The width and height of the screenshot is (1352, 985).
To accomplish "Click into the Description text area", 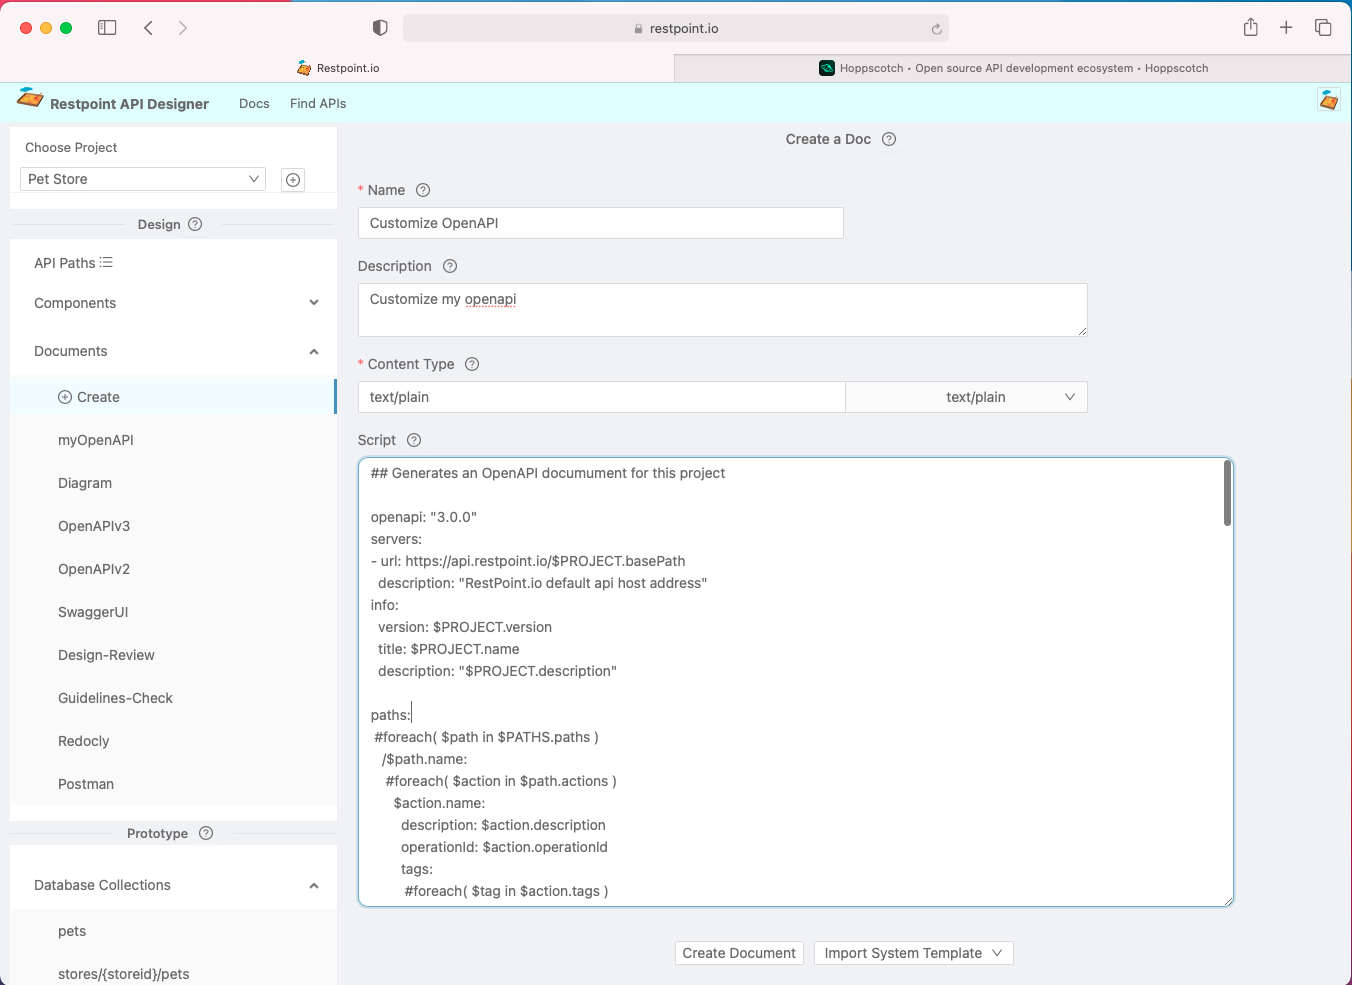I will [x=723, y=310].
